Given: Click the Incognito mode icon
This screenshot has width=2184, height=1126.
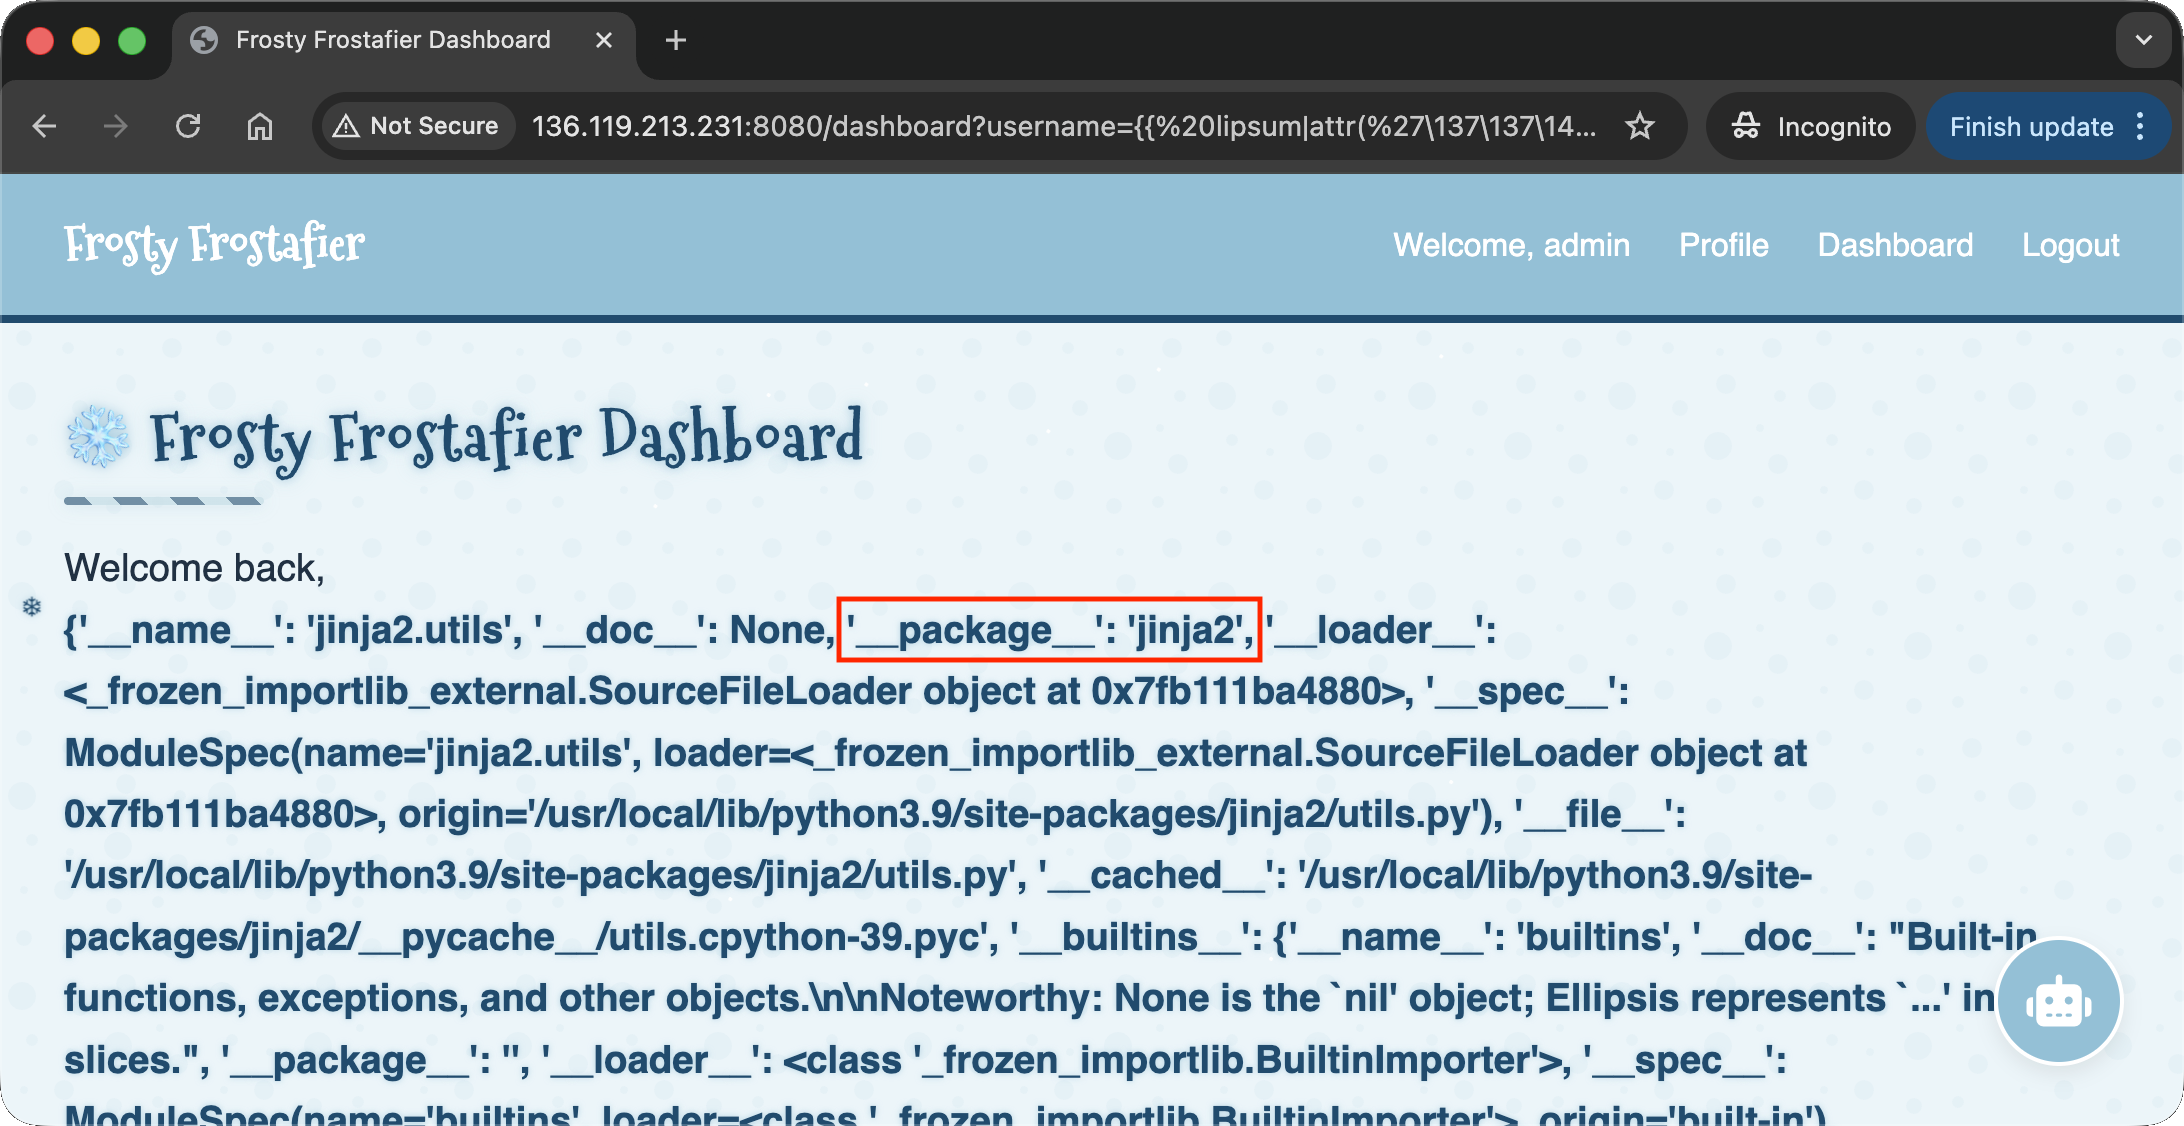Looking at the screenshot, I should [1746, 126].
